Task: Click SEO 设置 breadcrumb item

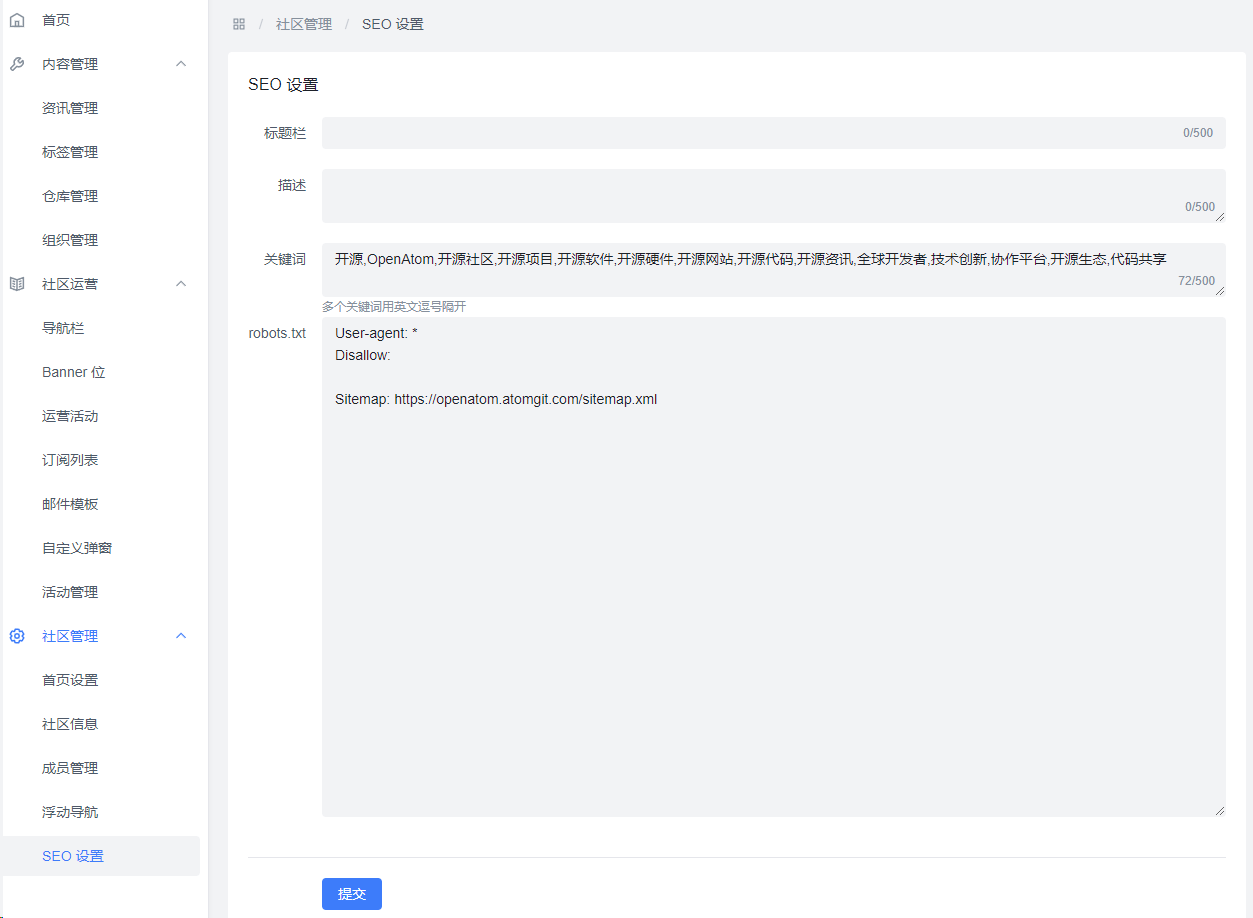Action: click(x=393, y=24)
